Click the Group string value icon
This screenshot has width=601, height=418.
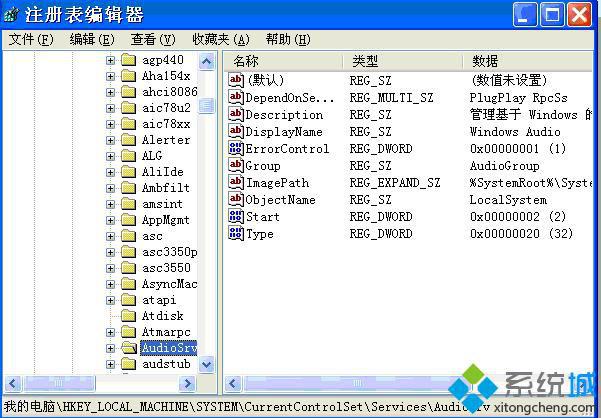236,166
